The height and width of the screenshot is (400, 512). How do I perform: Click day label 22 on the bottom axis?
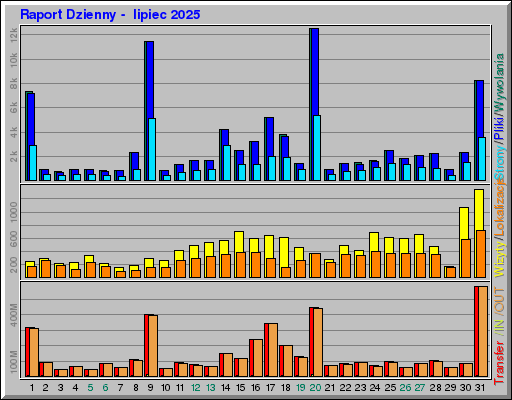pyautogui.click(x=345, y=388)
